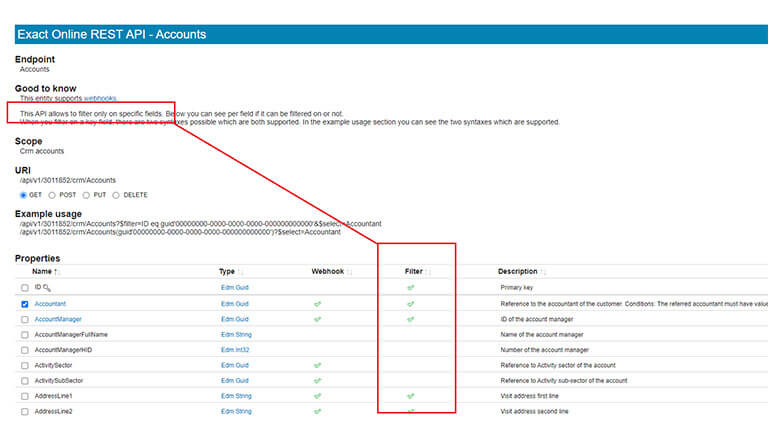The height and width of the screenshot is (432, 768).
Task: Open Edm.Int32 link in AccountManagerHID row
Action: (x=235, y=350)
